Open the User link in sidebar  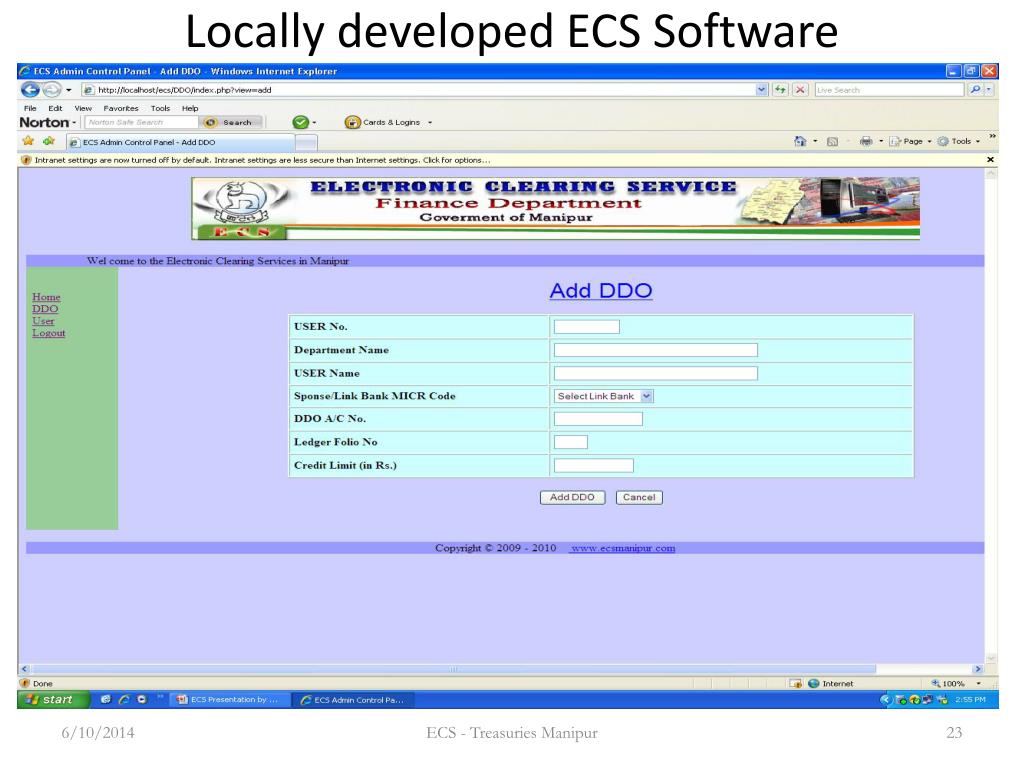coord(43,321)
